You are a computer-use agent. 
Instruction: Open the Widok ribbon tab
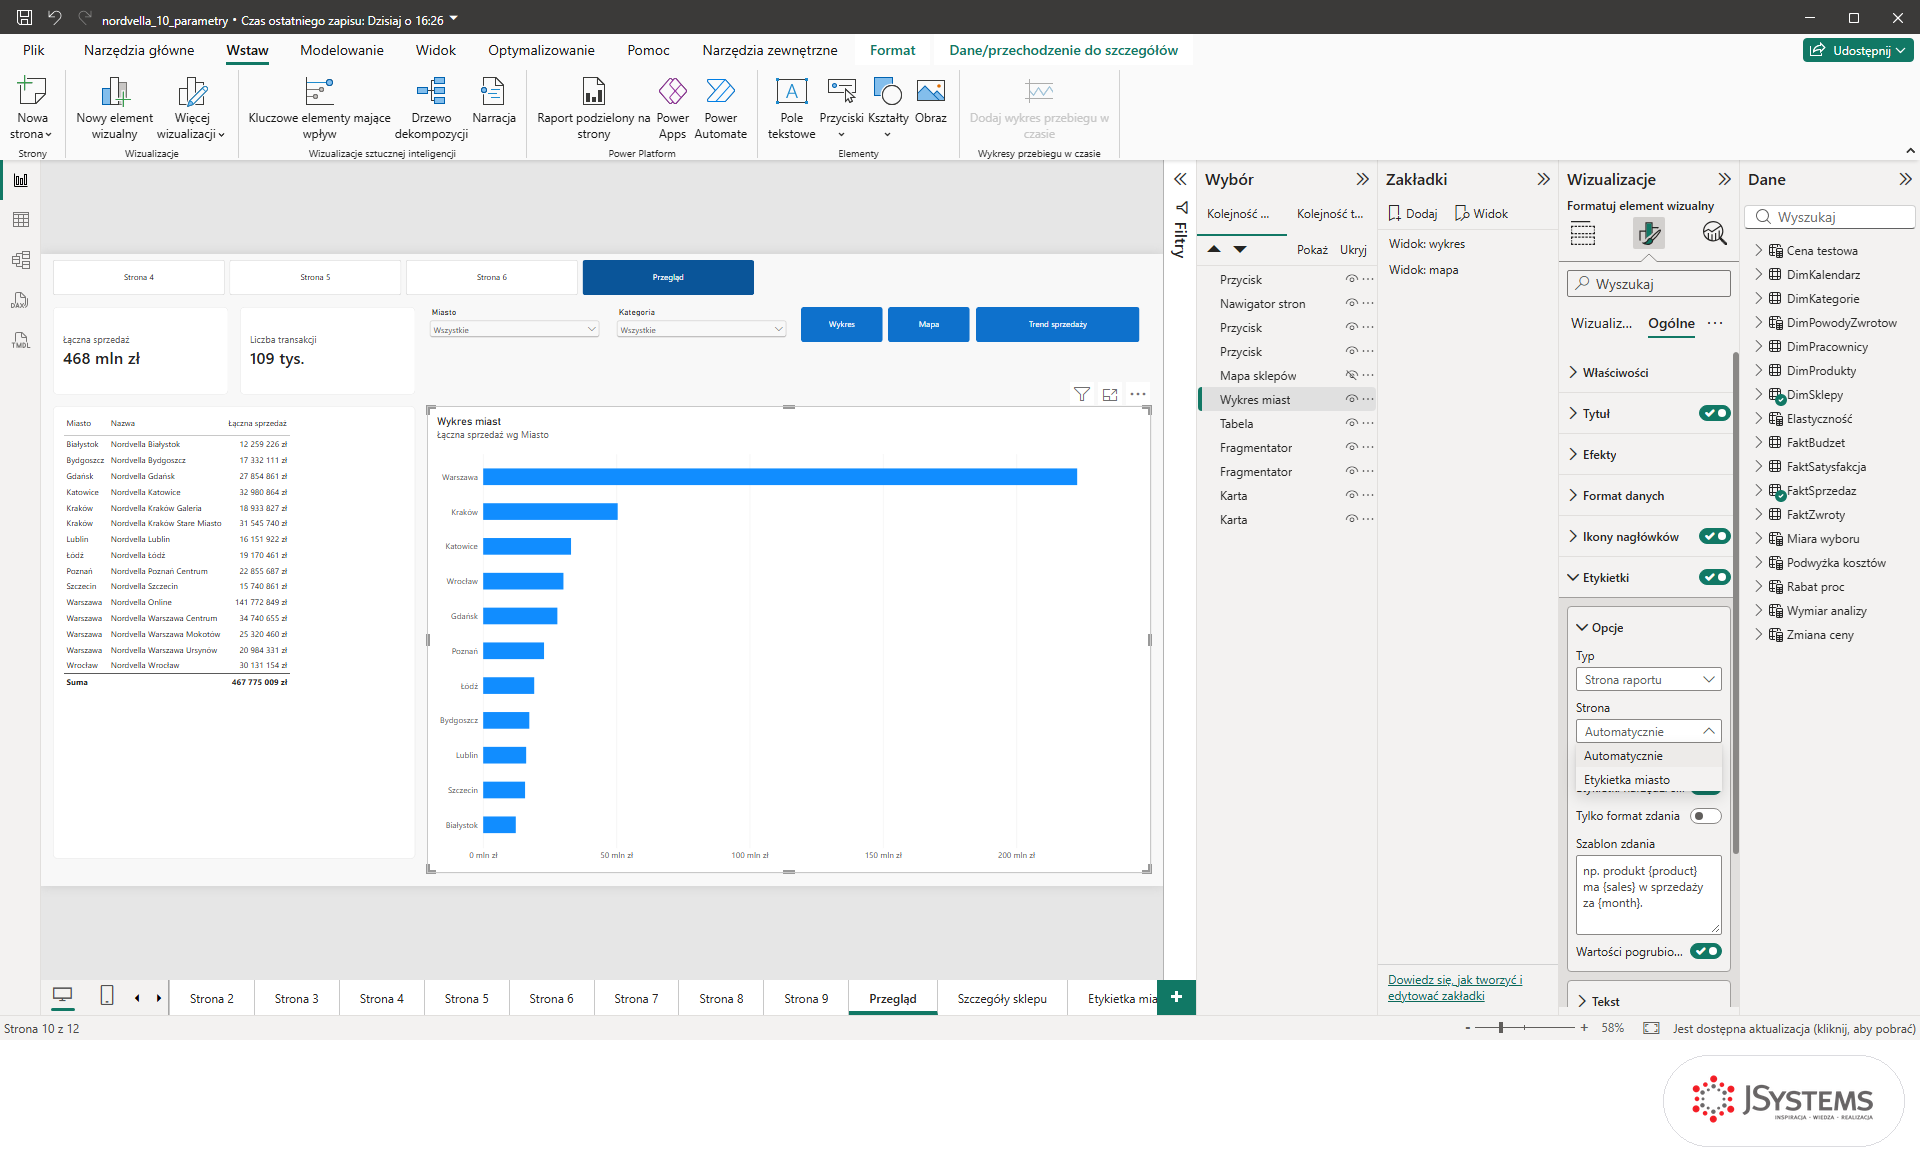click(x=436, y=50)
